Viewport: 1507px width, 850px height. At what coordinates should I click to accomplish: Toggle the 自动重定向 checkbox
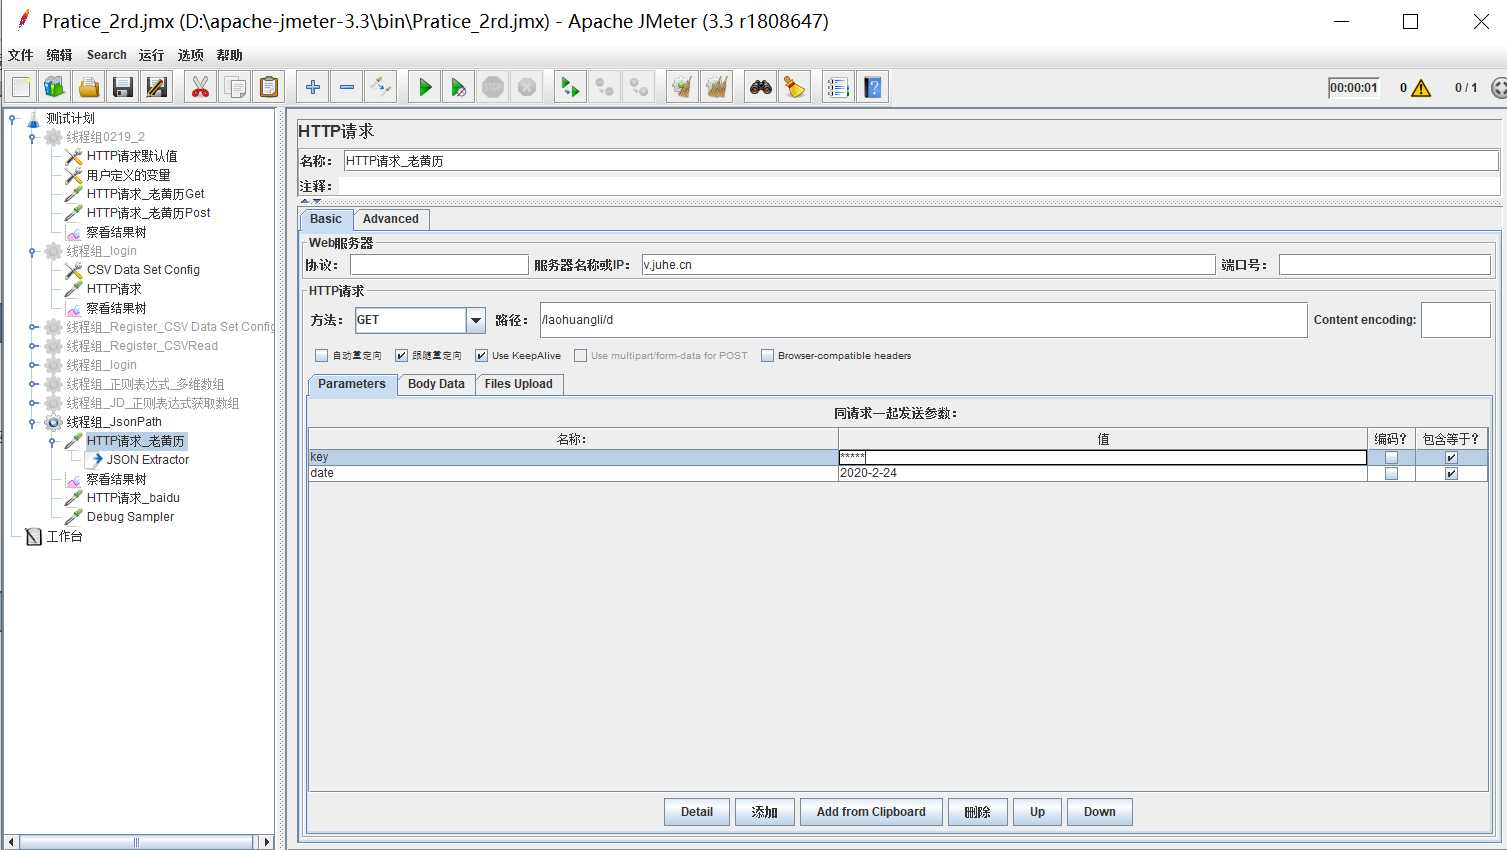click(321, 355)
